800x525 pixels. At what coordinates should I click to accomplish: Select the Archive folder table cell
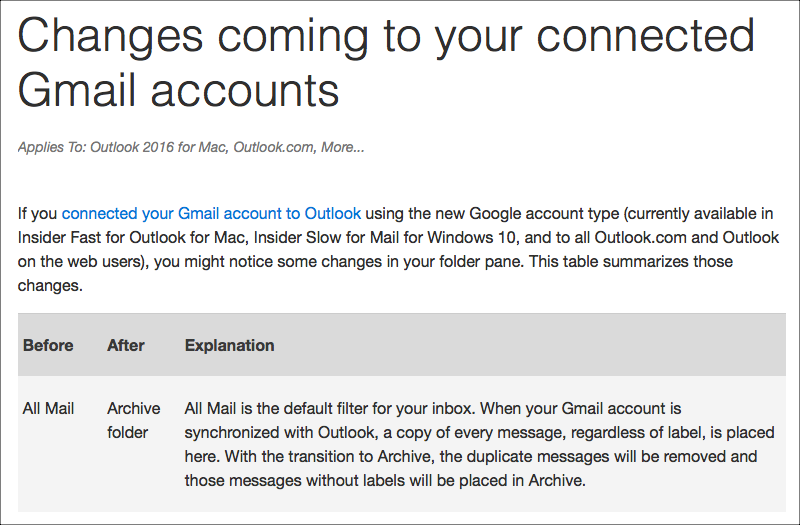pyautogui.click(x=133, y=420)
